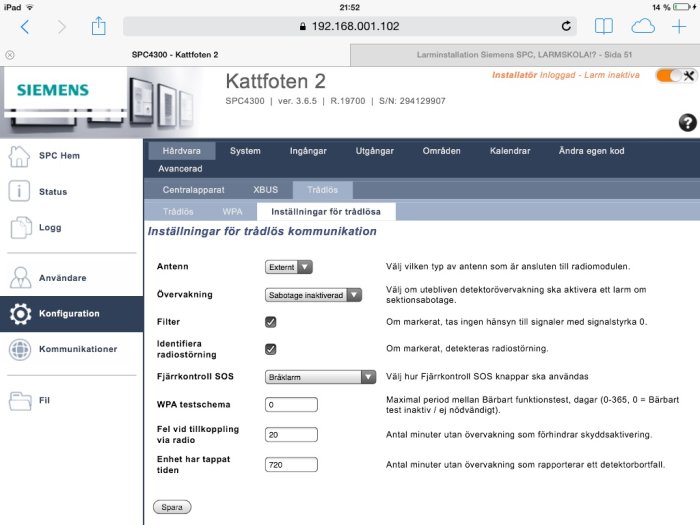Open SPC Hem home icon

tap(19, 156)
